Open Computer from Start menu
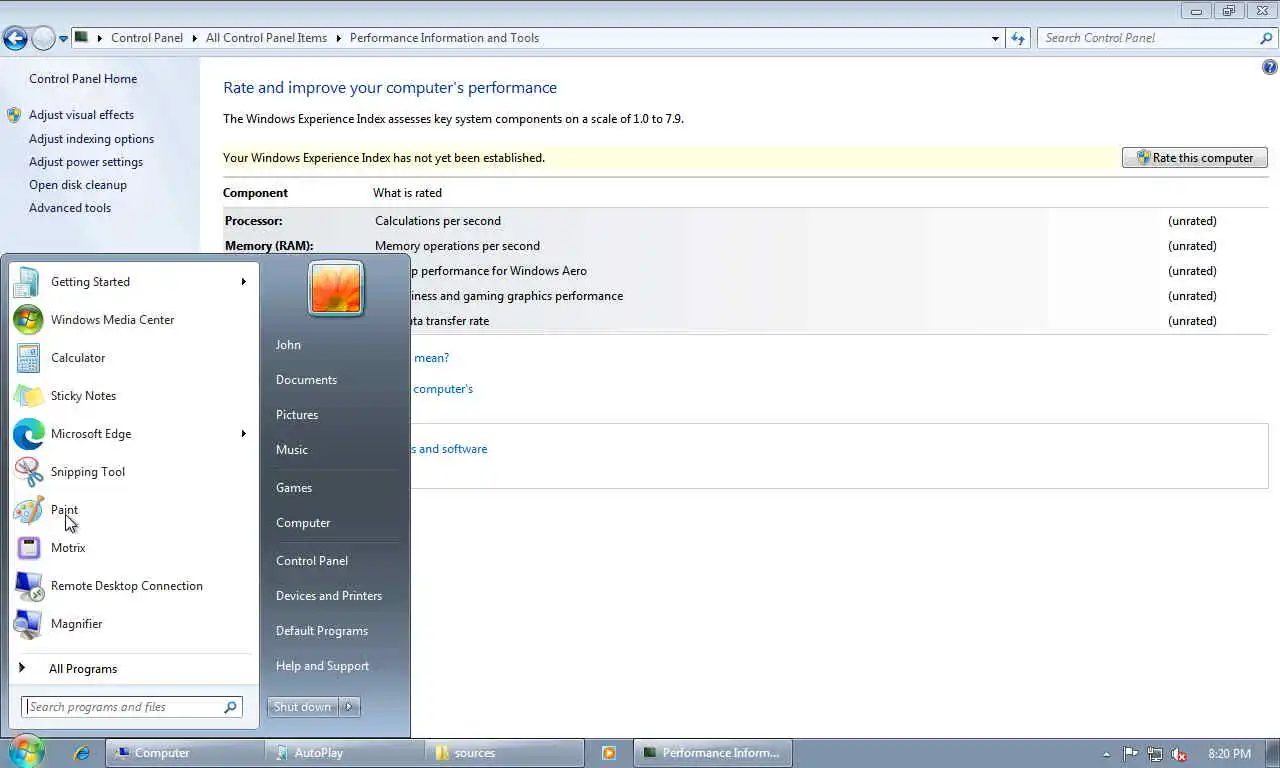1280x768 pixels. click(x=303, y=523)
